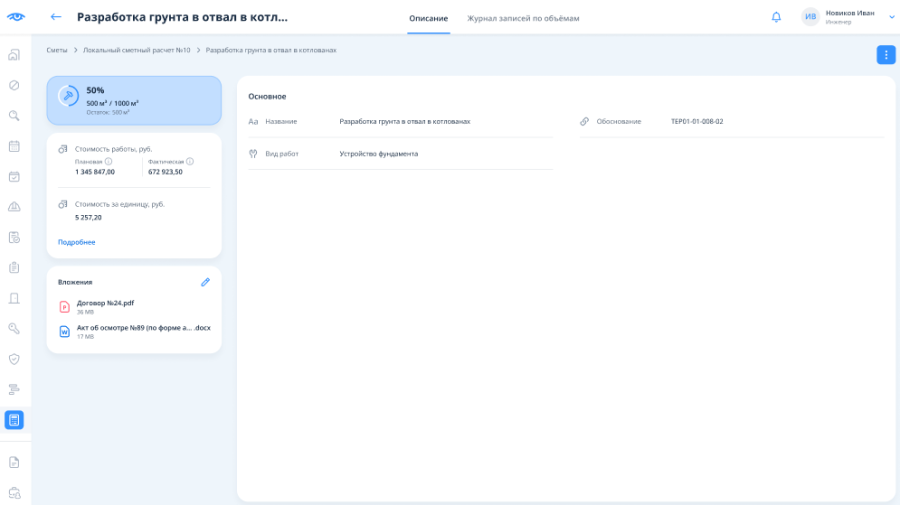Click the Основное section heading
This screenshot has height=505, width=900.
[267, 96]
